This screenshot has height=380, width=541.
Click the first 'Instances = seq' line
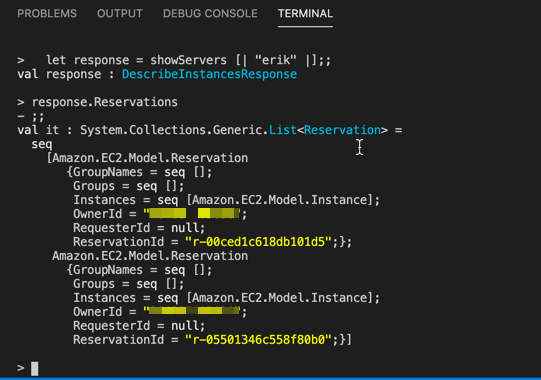point(226,200)
